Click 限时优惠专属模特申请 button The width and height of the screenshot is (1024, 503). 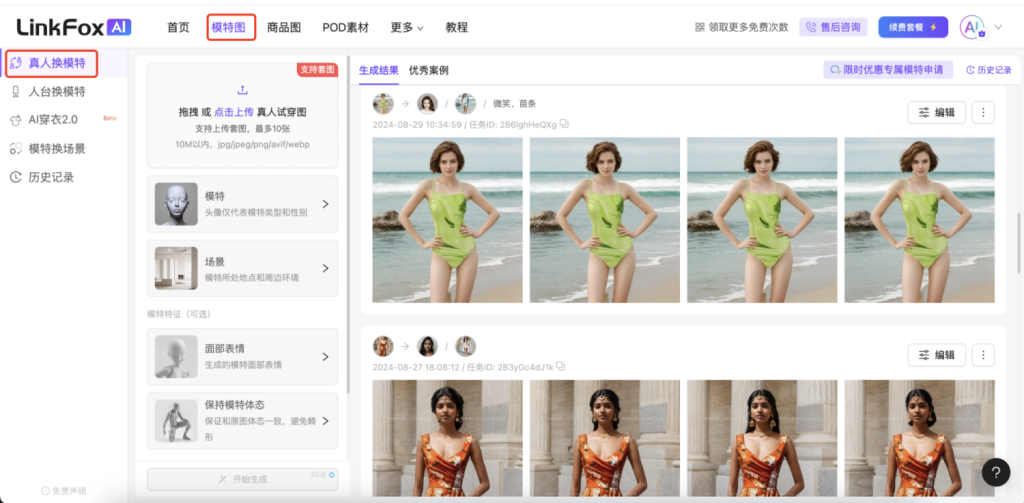(x=888, y=69)
